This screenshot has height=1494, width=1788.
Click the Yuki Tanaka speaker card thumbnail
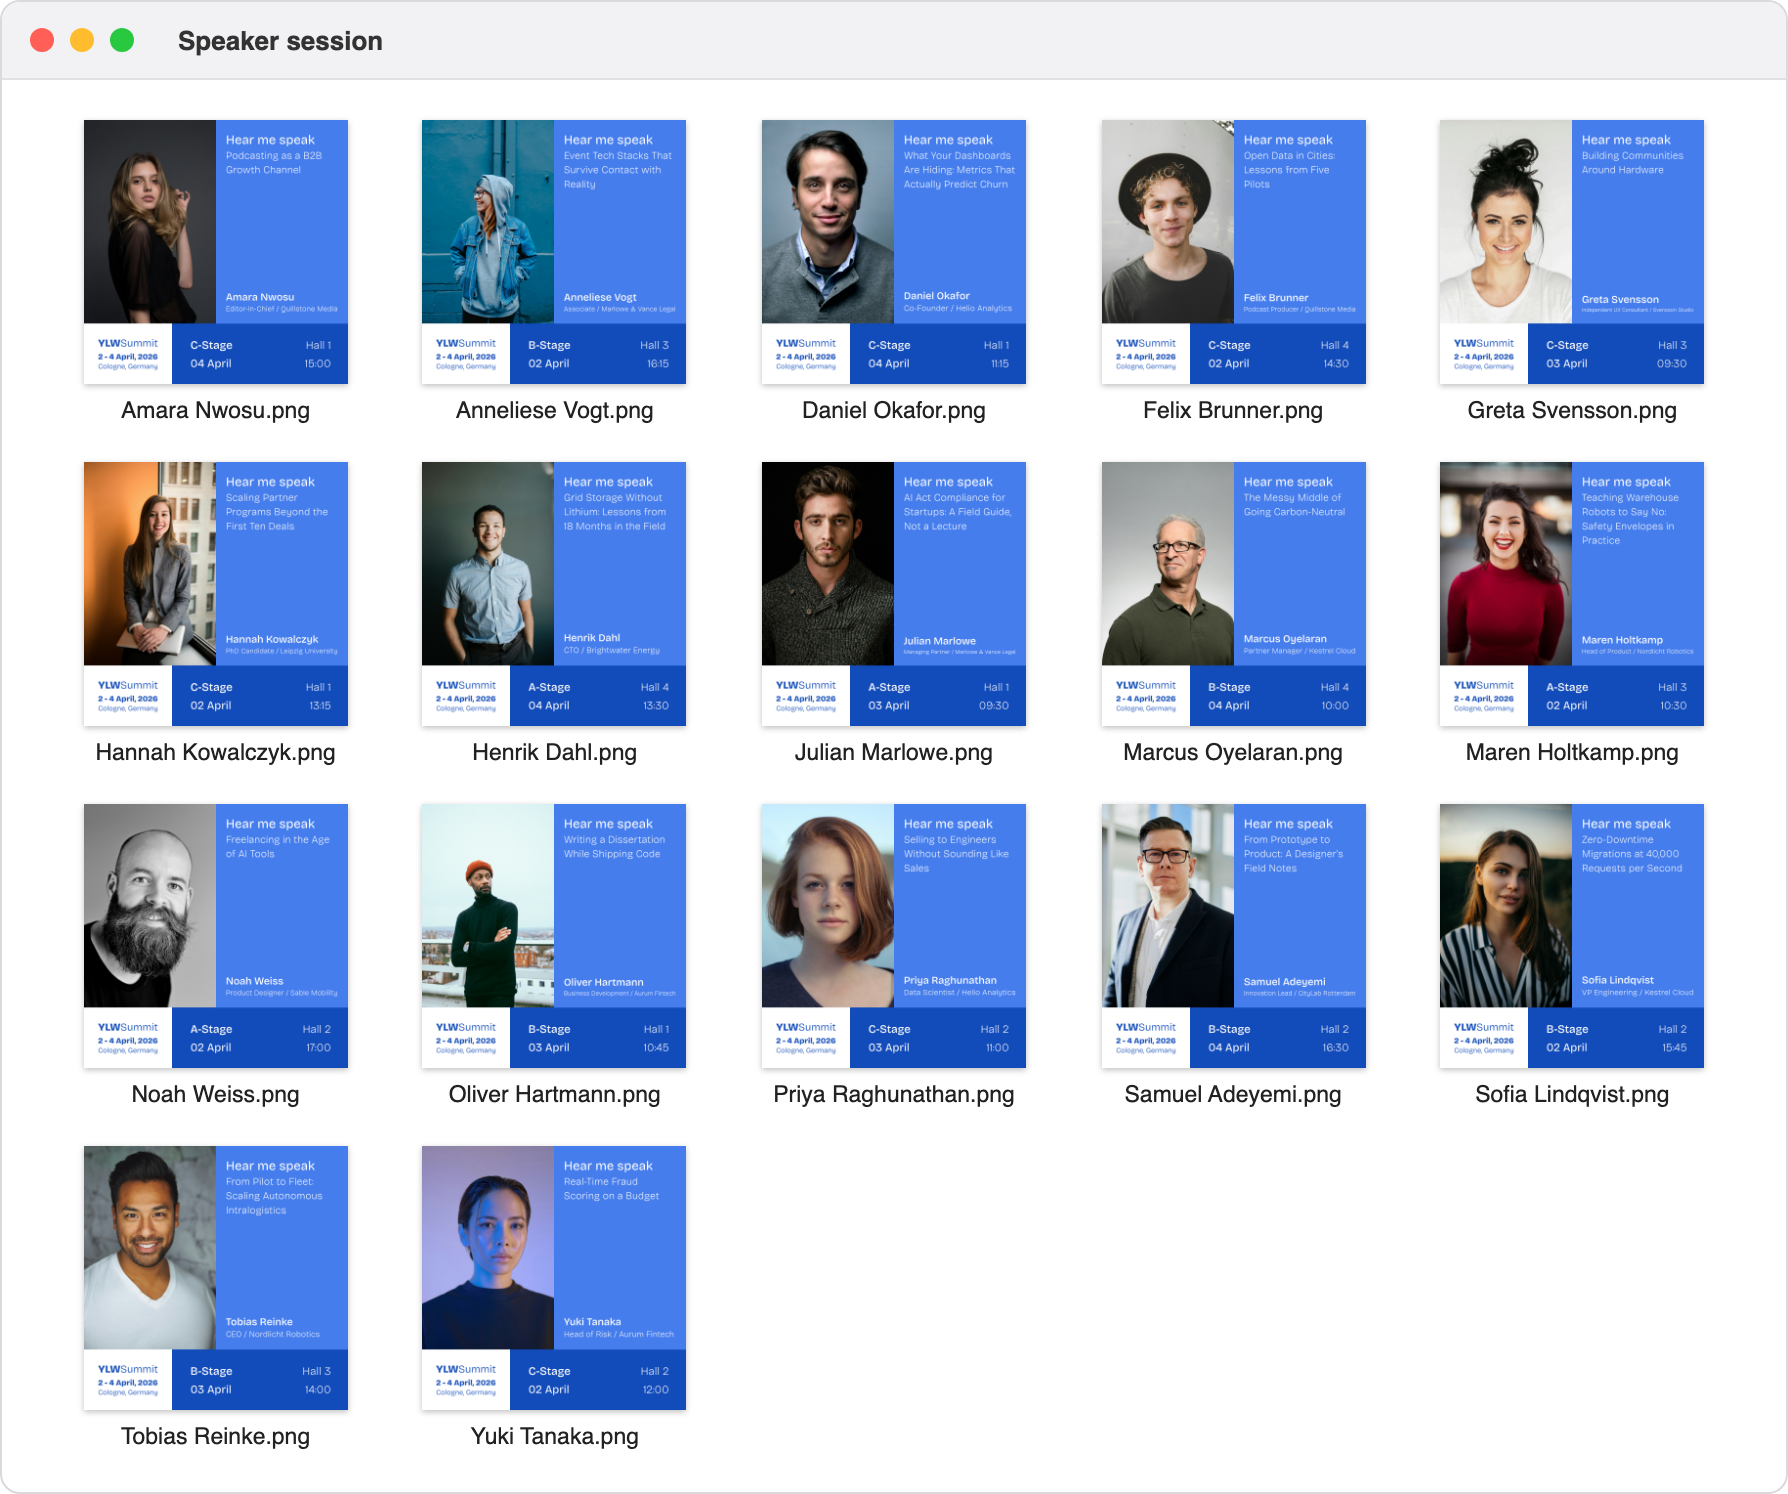[554, 1278]
